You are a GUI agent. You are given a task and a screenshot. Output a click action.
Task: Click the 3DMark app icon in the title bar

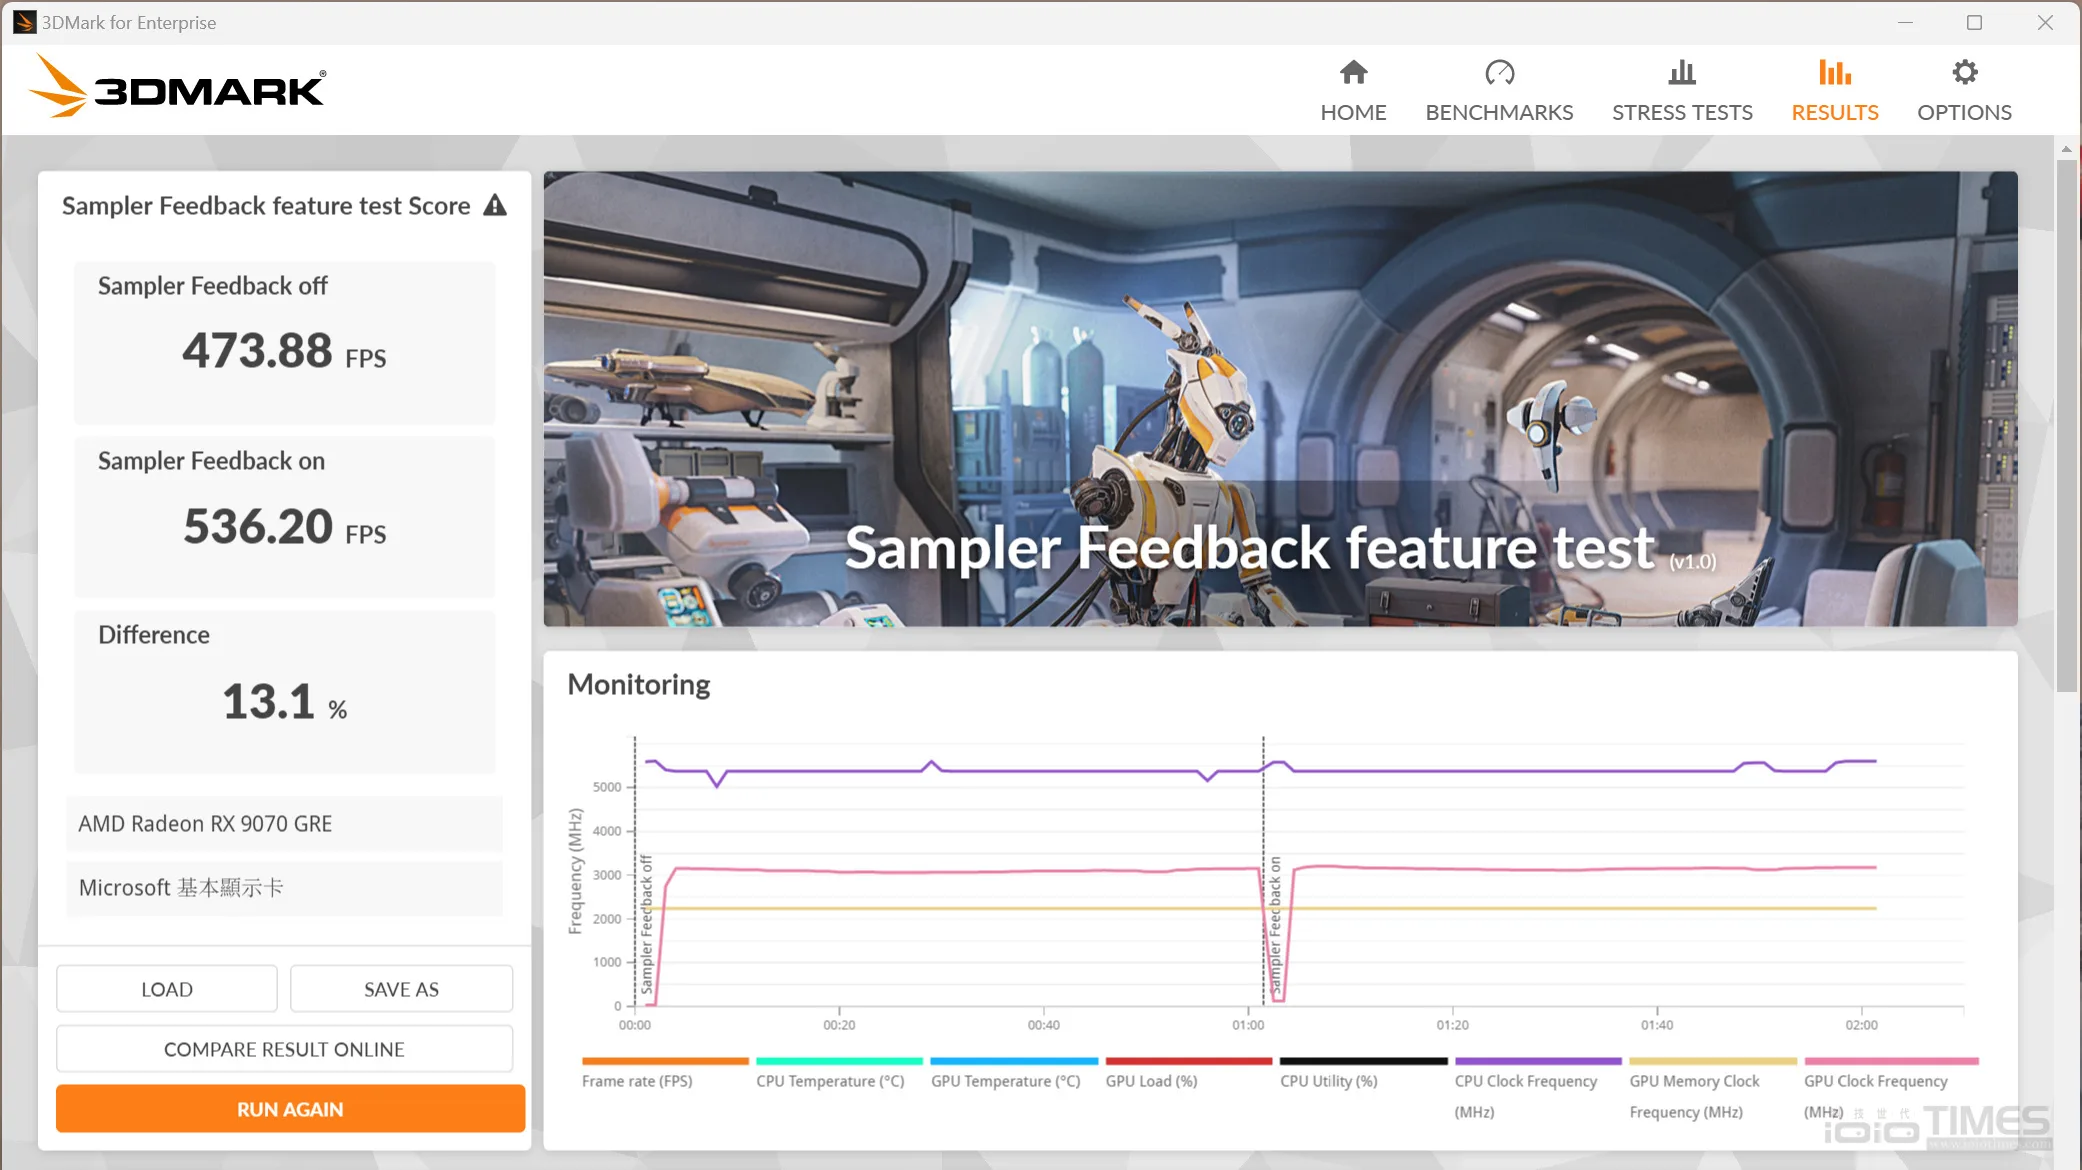[24, 22]
